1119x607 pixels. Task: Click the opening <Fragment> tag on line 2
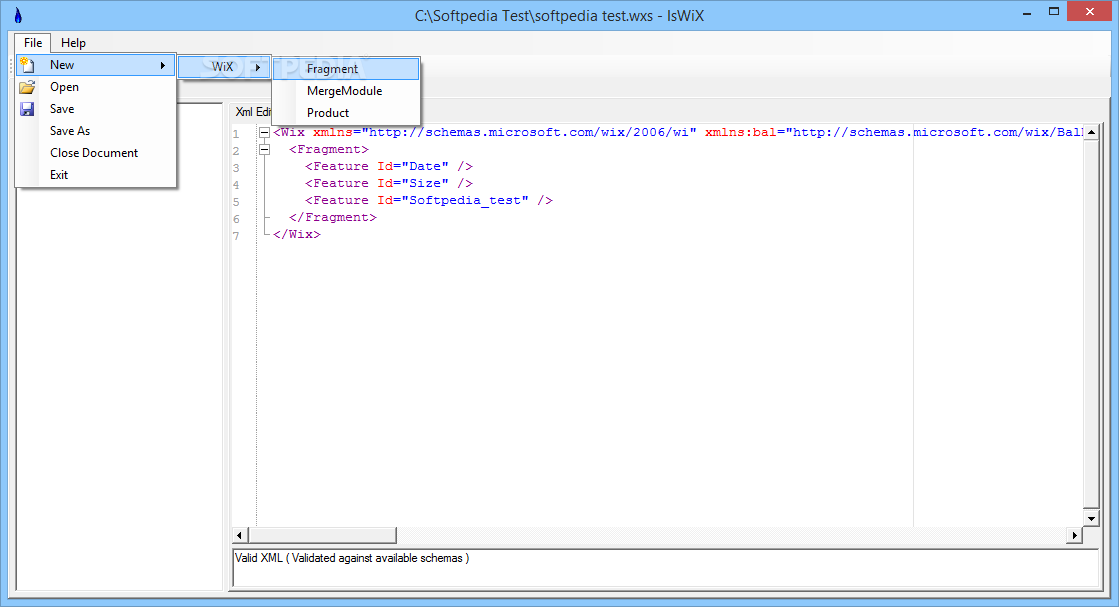(x=329, y=150)
